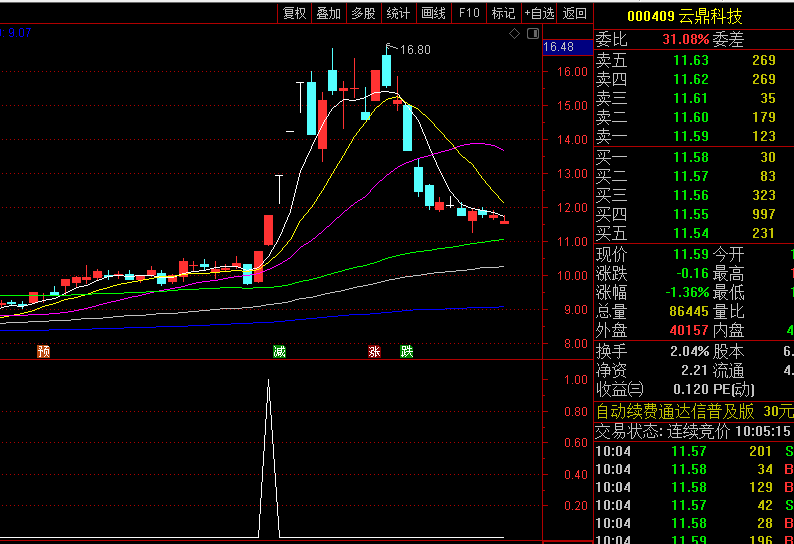Image resolution: width=794 pixels, height=544 pixels.
Task: Open the 统计 statistics menu
Action: coord(399,13)
